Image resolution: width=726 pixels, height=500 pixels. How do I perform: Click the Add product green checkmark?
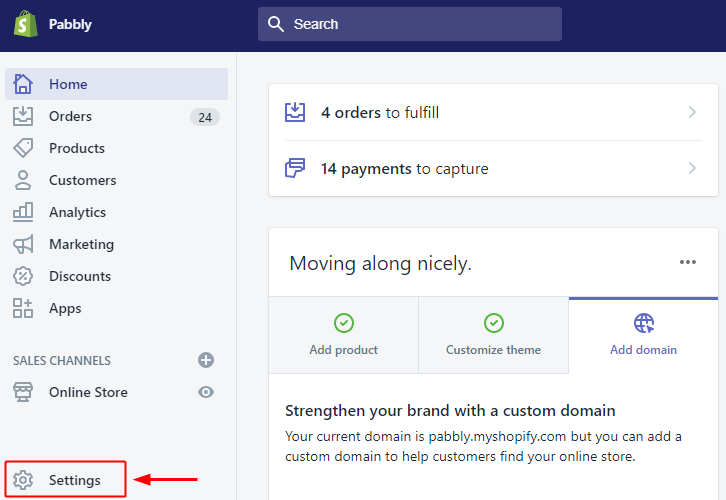tap(344, 323)
